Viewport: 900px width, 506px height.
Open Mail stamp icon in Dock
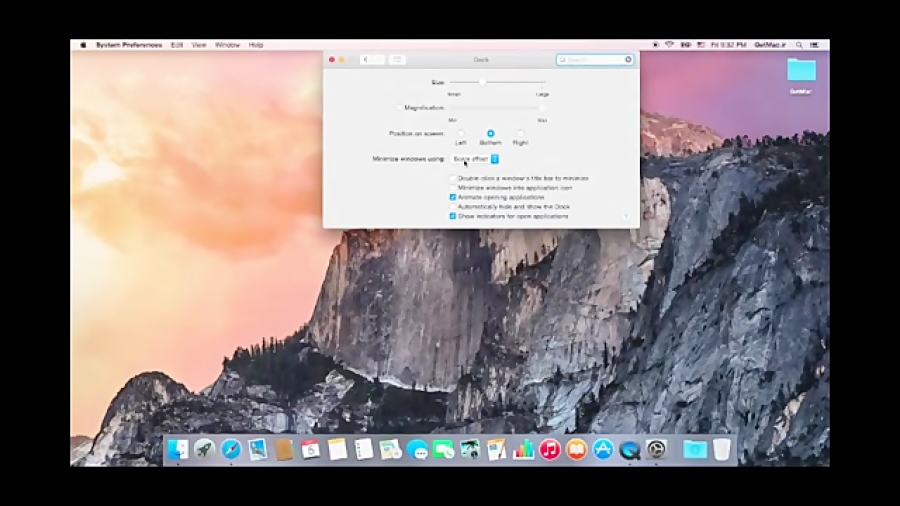[x=258, y=449]
